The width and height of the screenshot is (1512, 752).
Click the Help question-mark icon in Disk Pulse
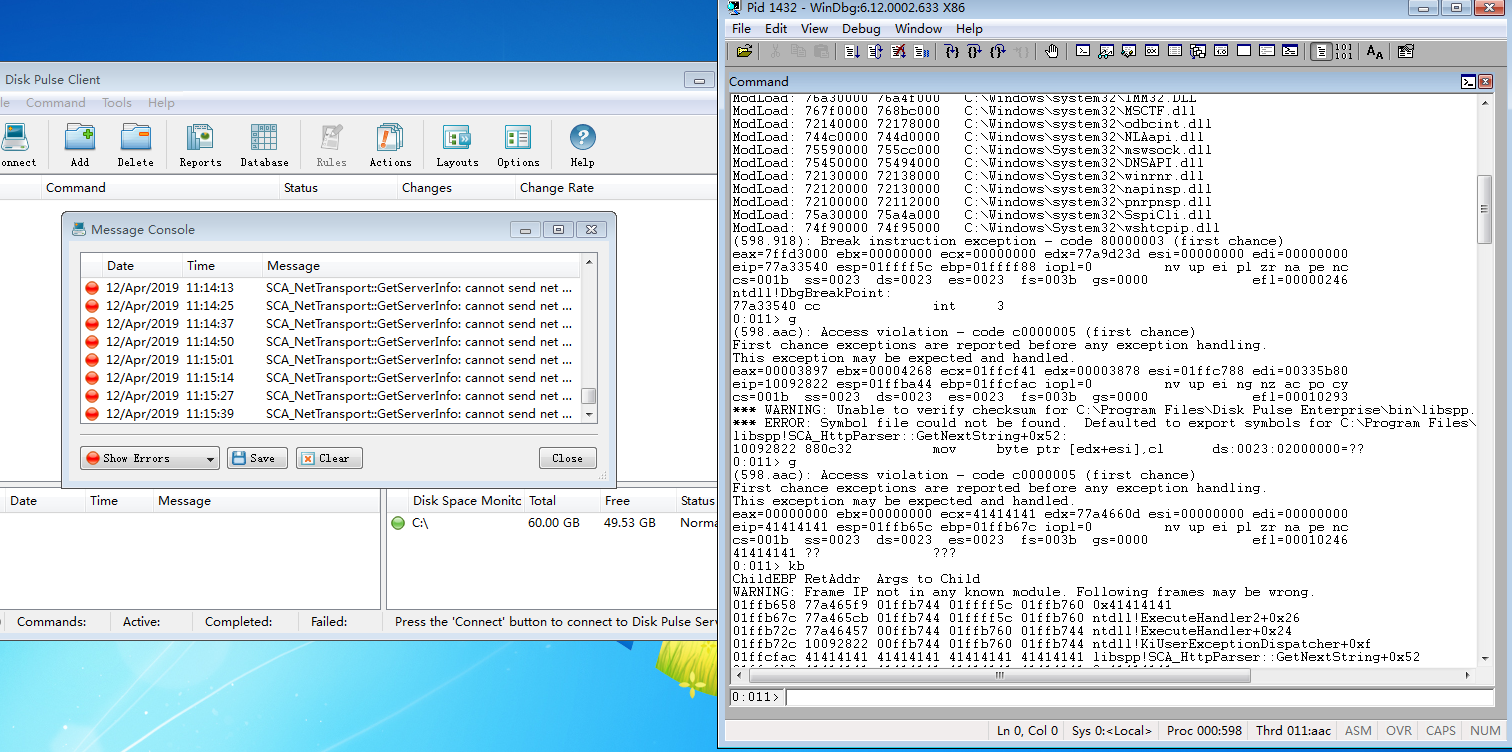(582, 146)
